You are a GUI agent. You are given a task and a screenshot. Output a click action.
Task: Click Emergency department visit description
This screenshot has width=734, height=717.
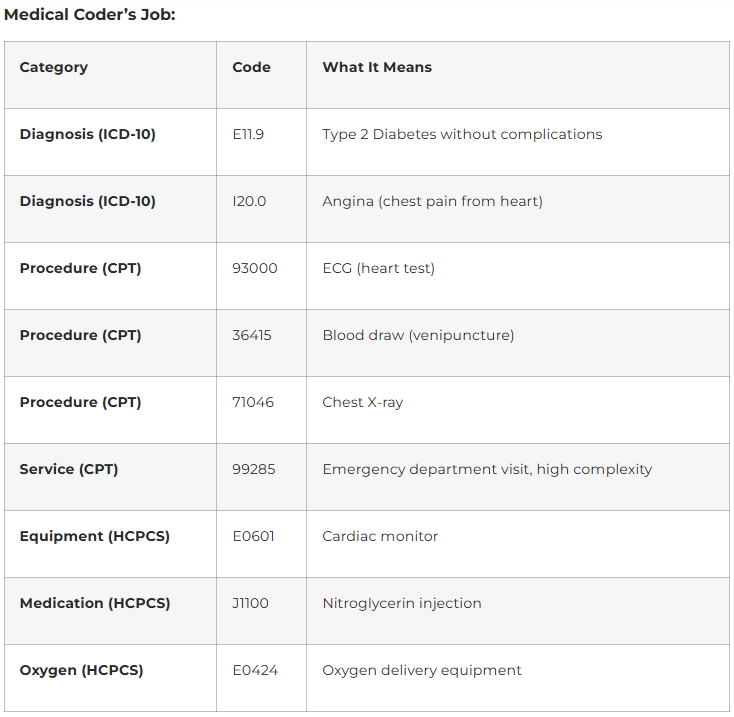[x=487, y=469]
